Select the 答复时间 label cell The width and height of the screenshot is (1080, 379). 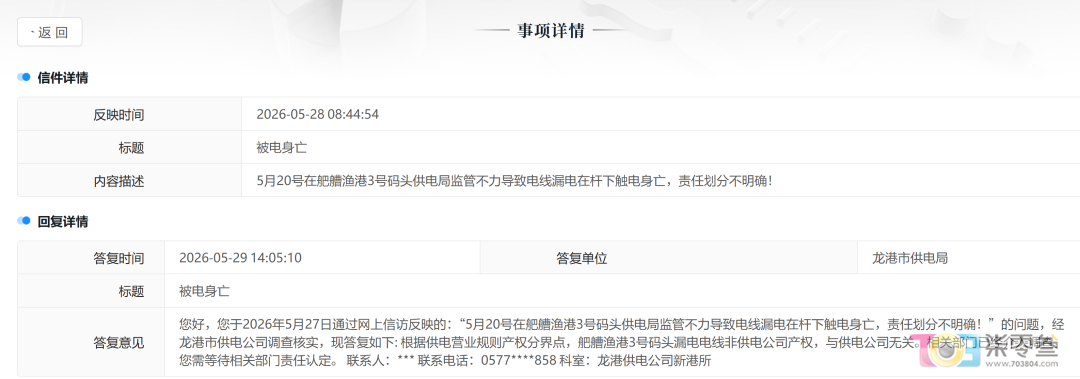click(91, 258)
